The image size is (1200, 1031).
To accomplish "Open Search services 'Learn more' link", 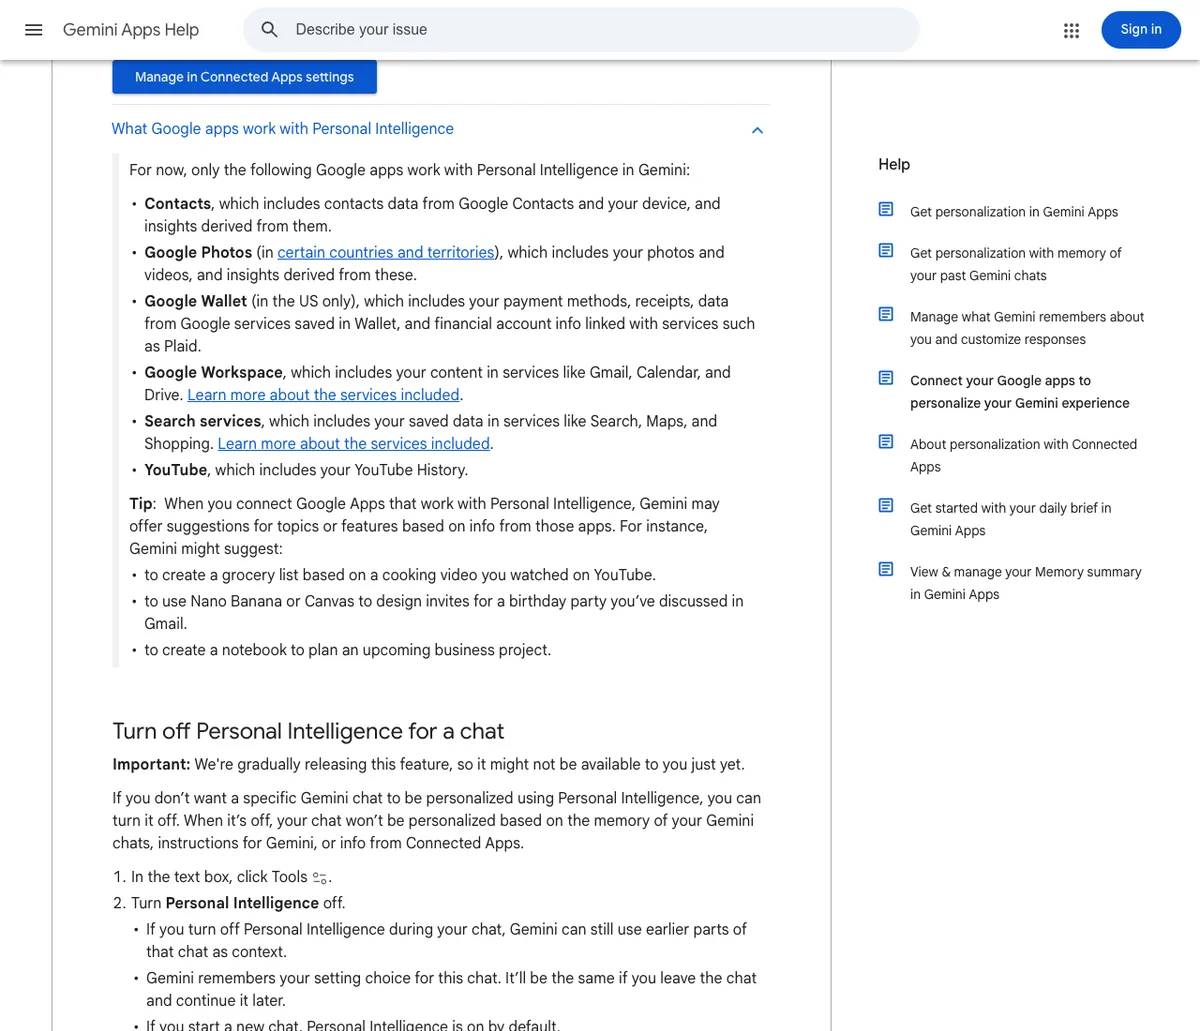I will click(354, 443).
